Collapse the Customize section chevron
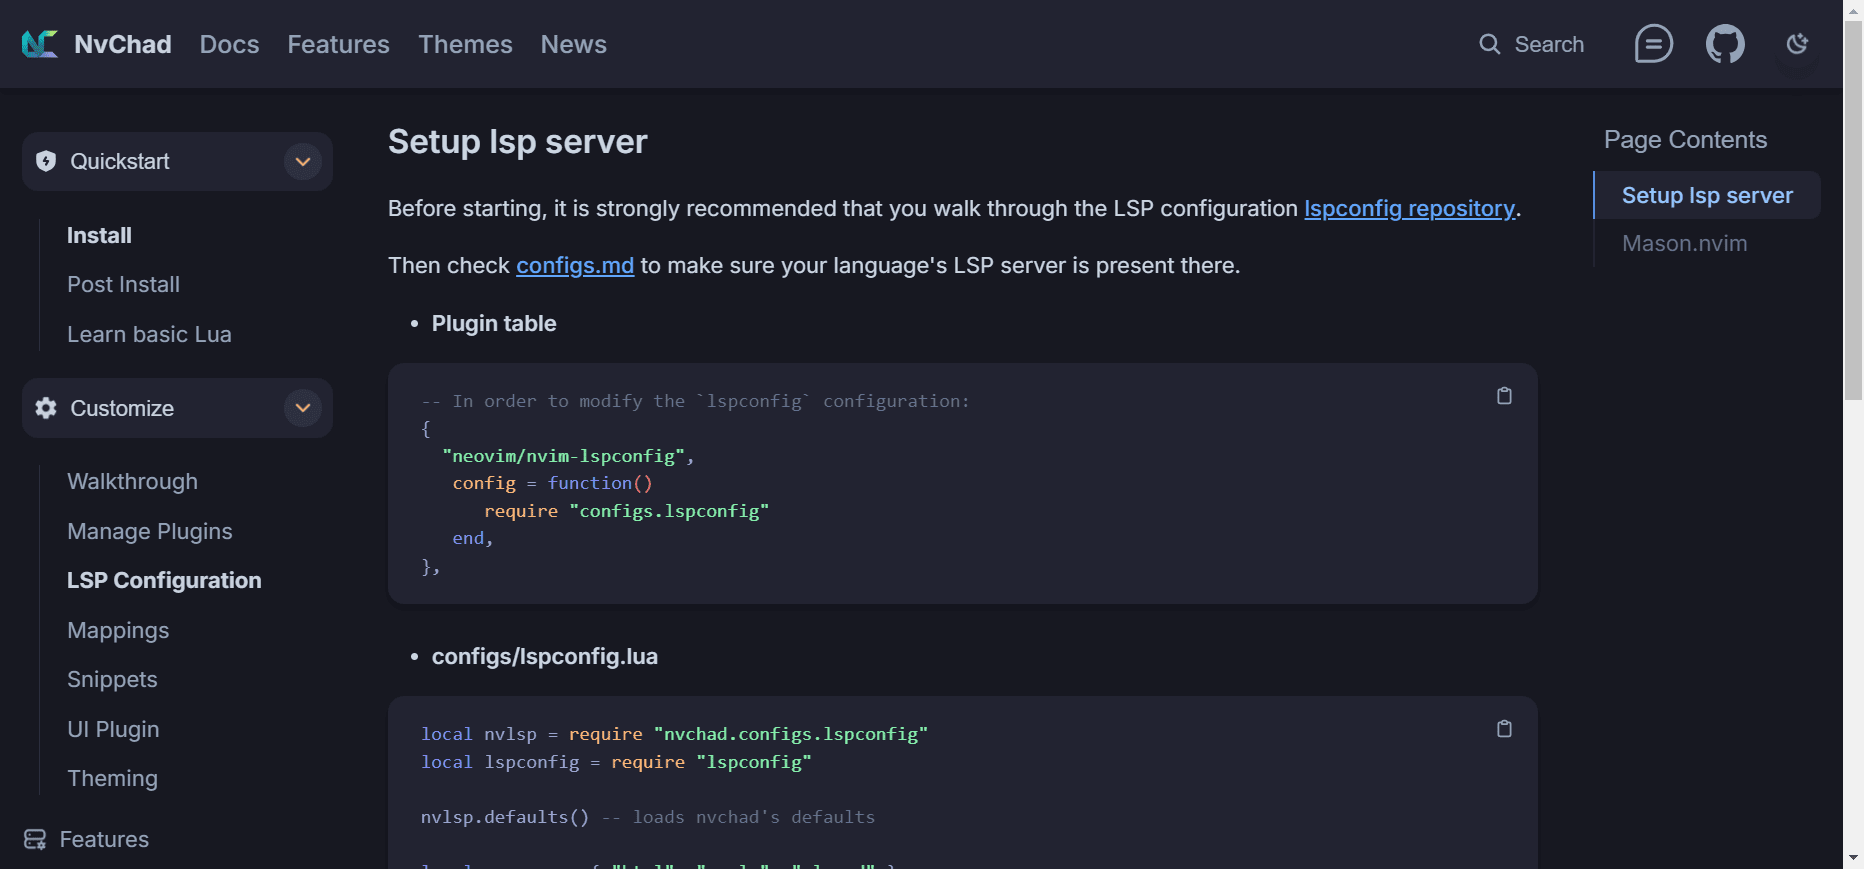This screenshot has height=869, width=1864. (303, 408)
